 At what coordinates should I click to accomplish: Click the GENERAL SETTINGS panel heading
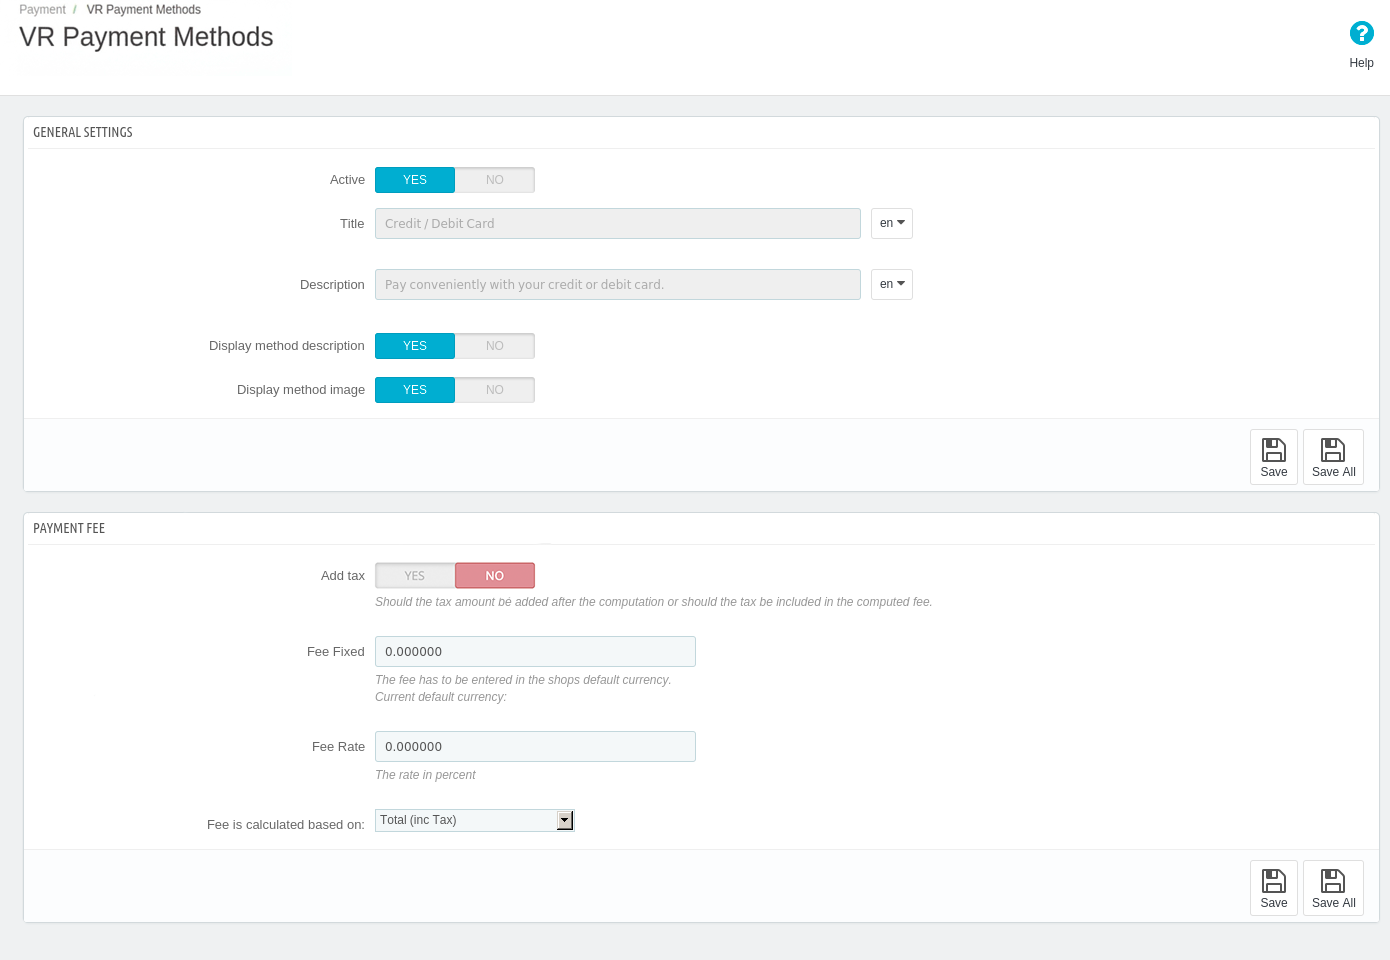pyautogui.click(x=83, y=132)
